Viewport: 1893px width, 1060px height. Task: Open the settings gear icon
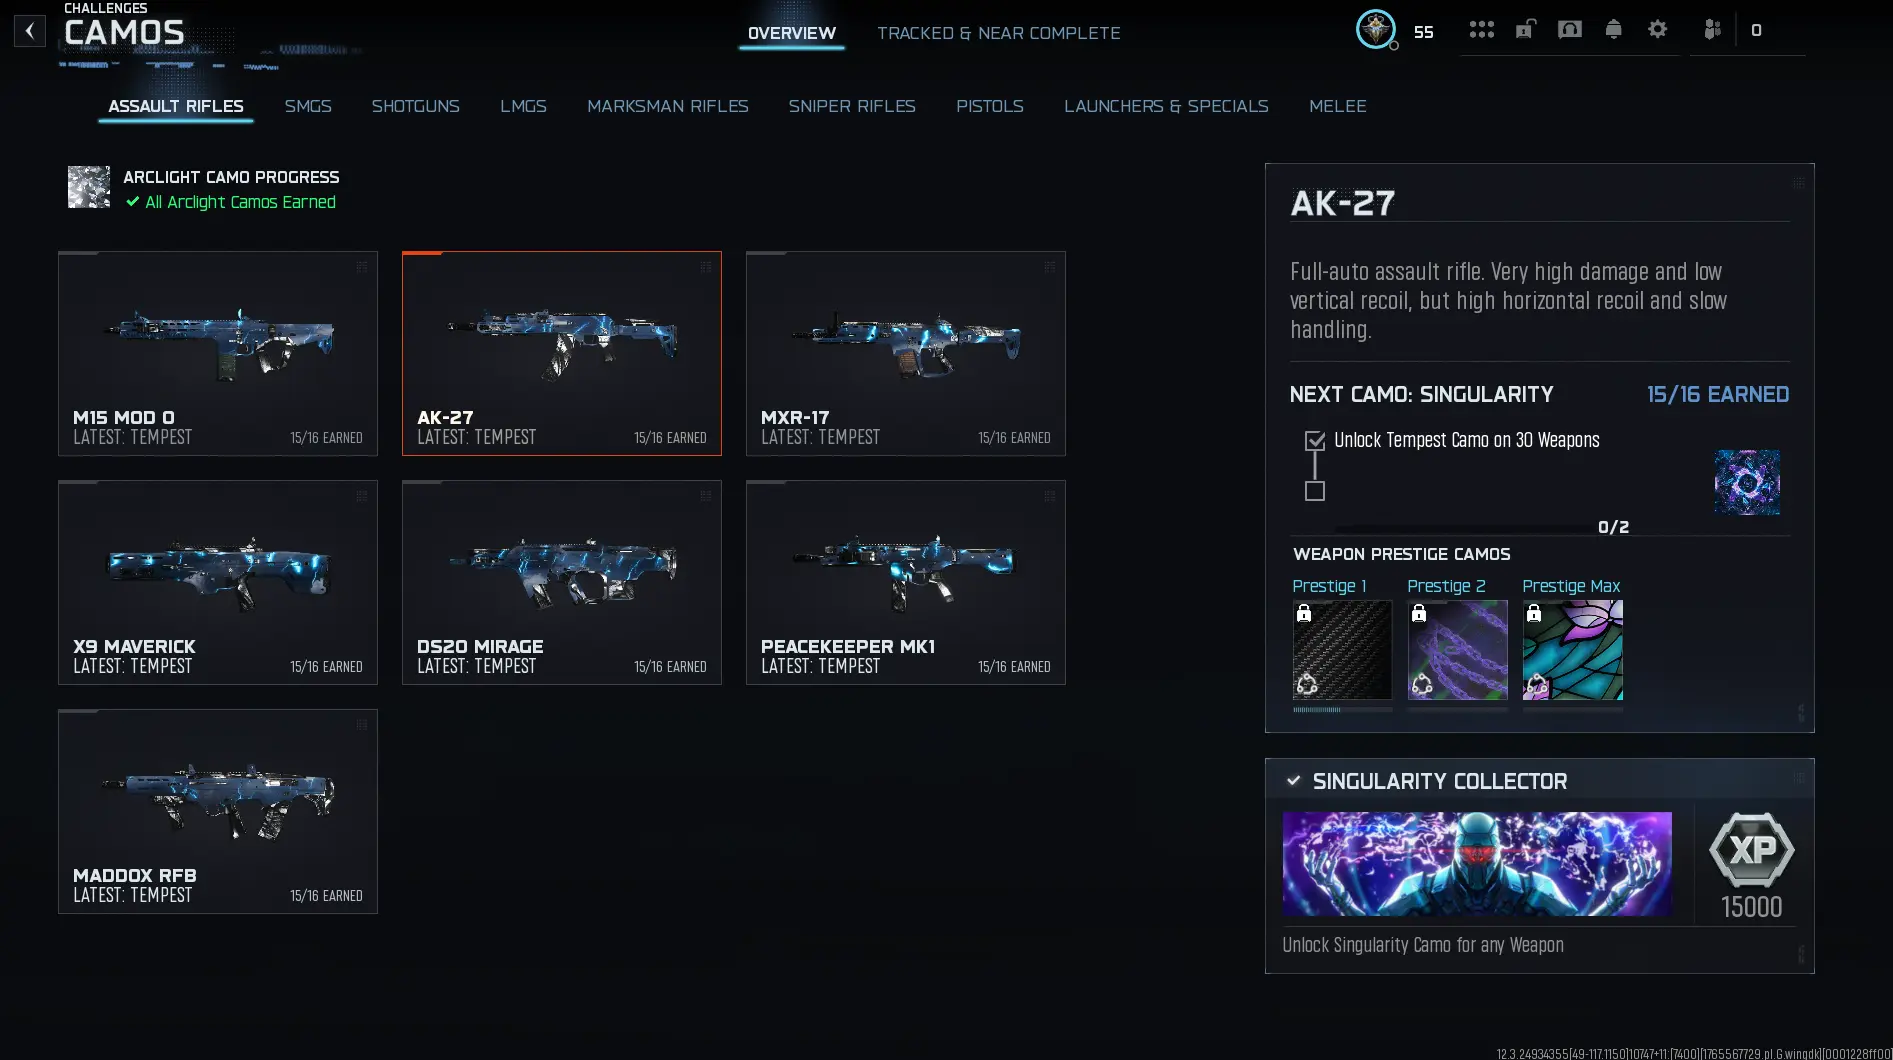pos(1657,30)
